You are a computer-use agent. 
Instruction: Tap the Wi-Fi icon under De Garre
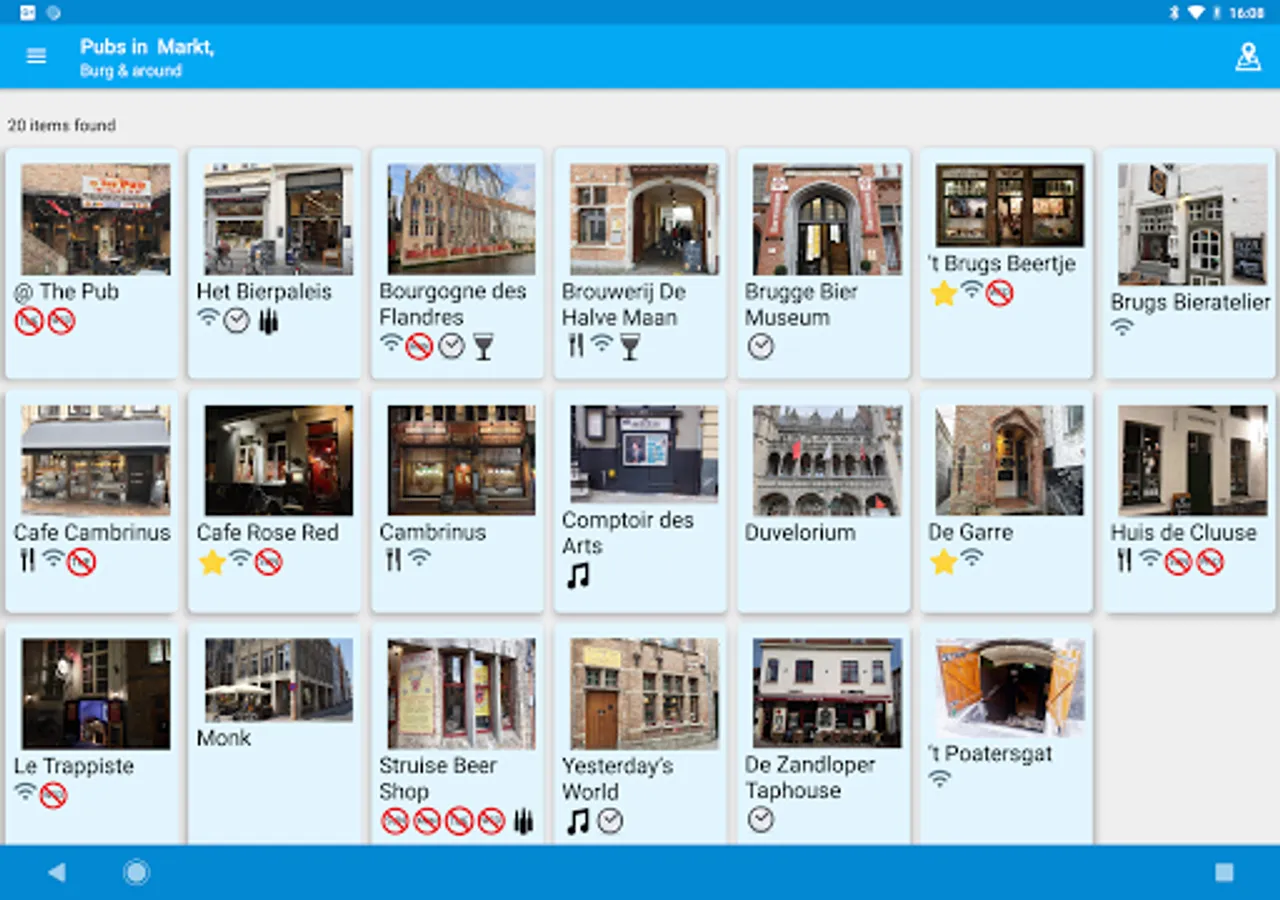tap(972, 559)
